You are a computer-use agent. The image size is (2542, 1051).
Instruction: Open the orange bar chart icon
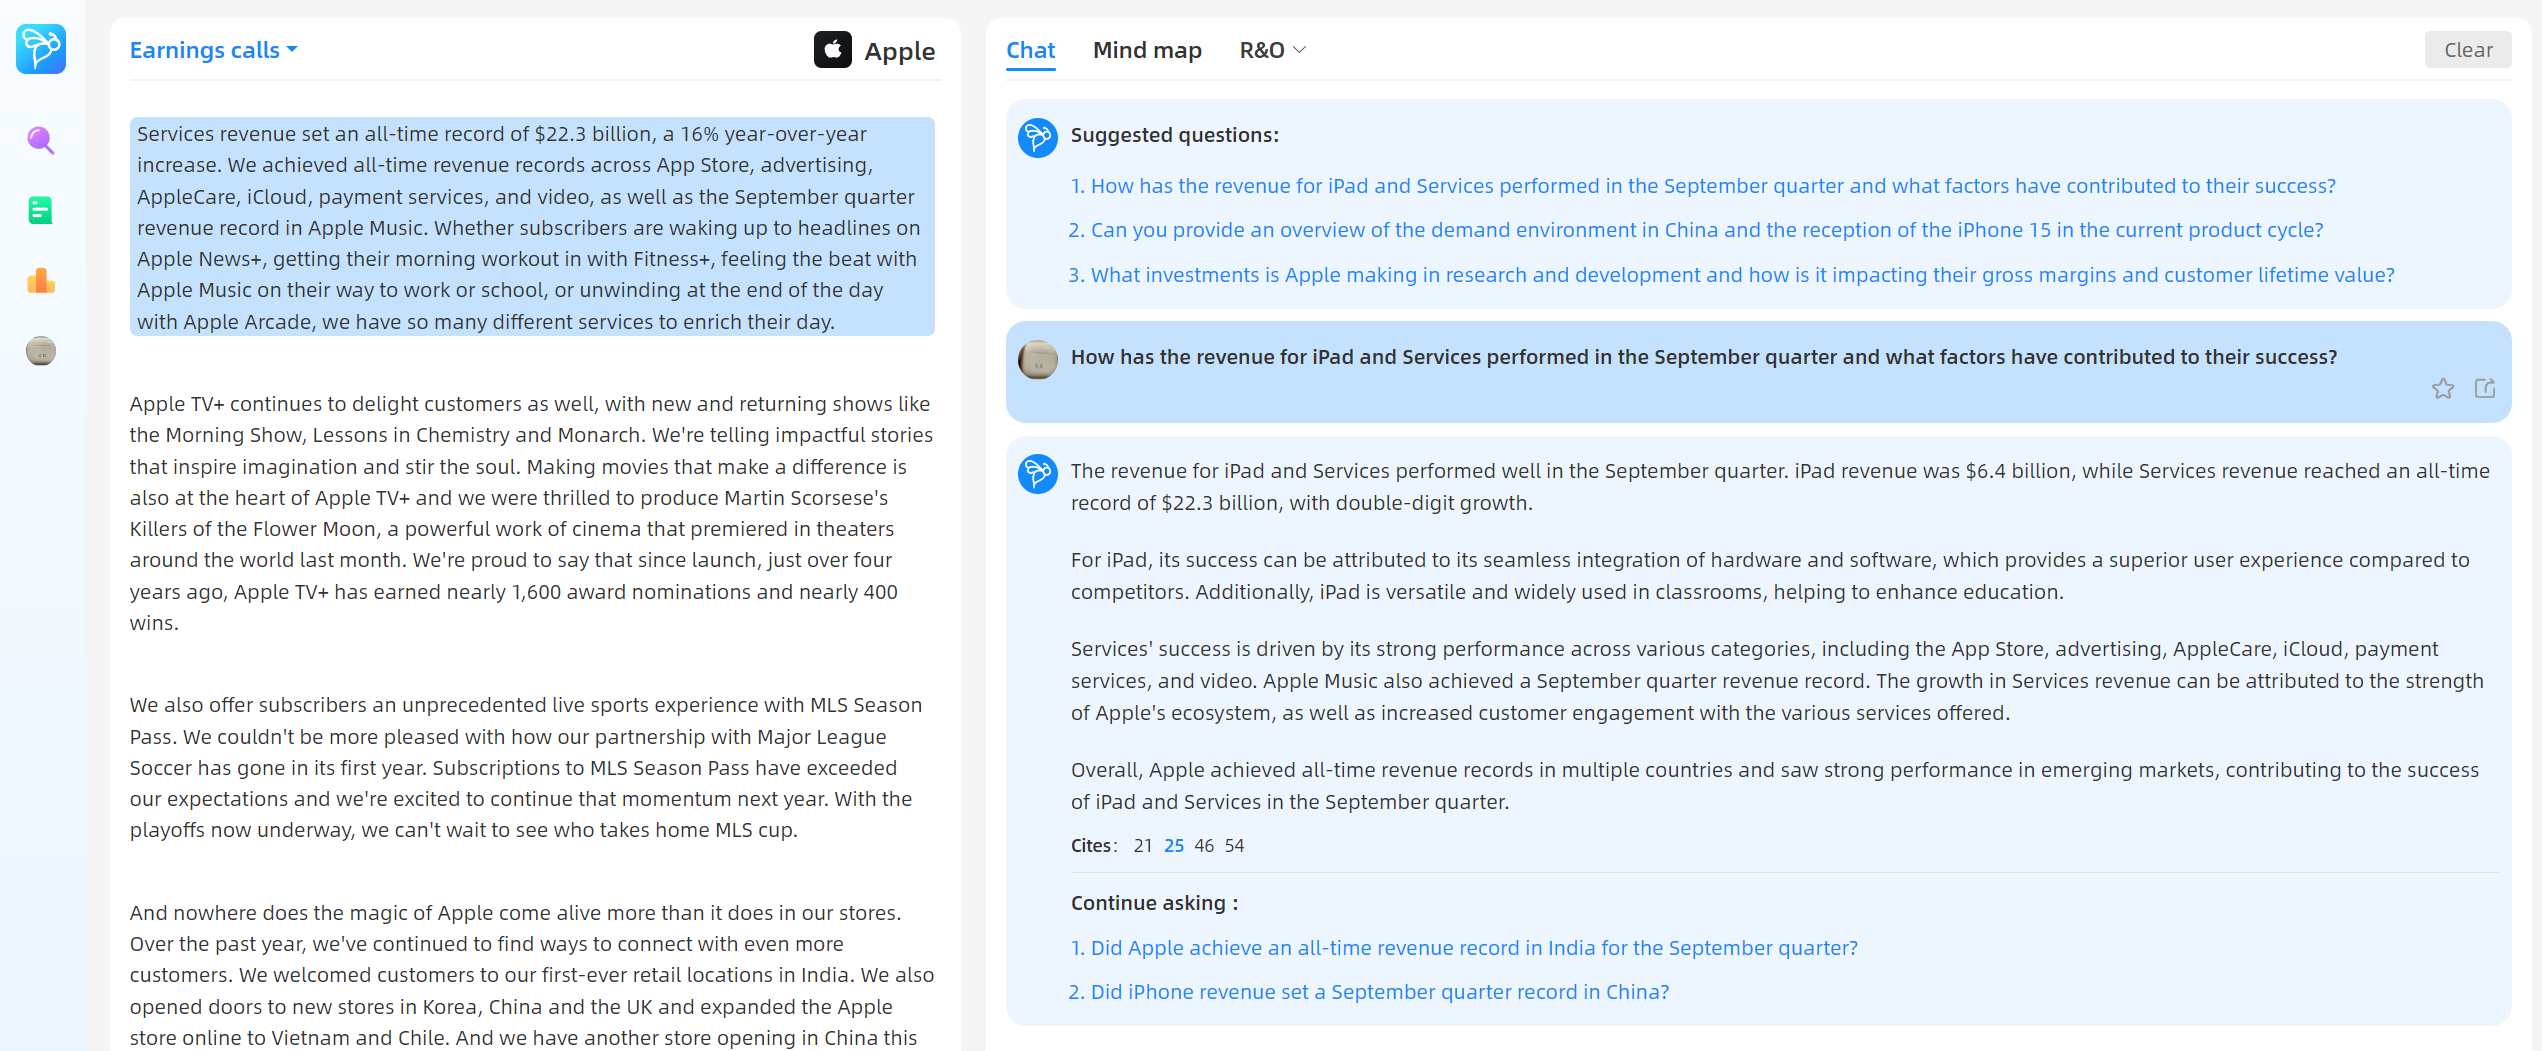(x=41, y=281)
